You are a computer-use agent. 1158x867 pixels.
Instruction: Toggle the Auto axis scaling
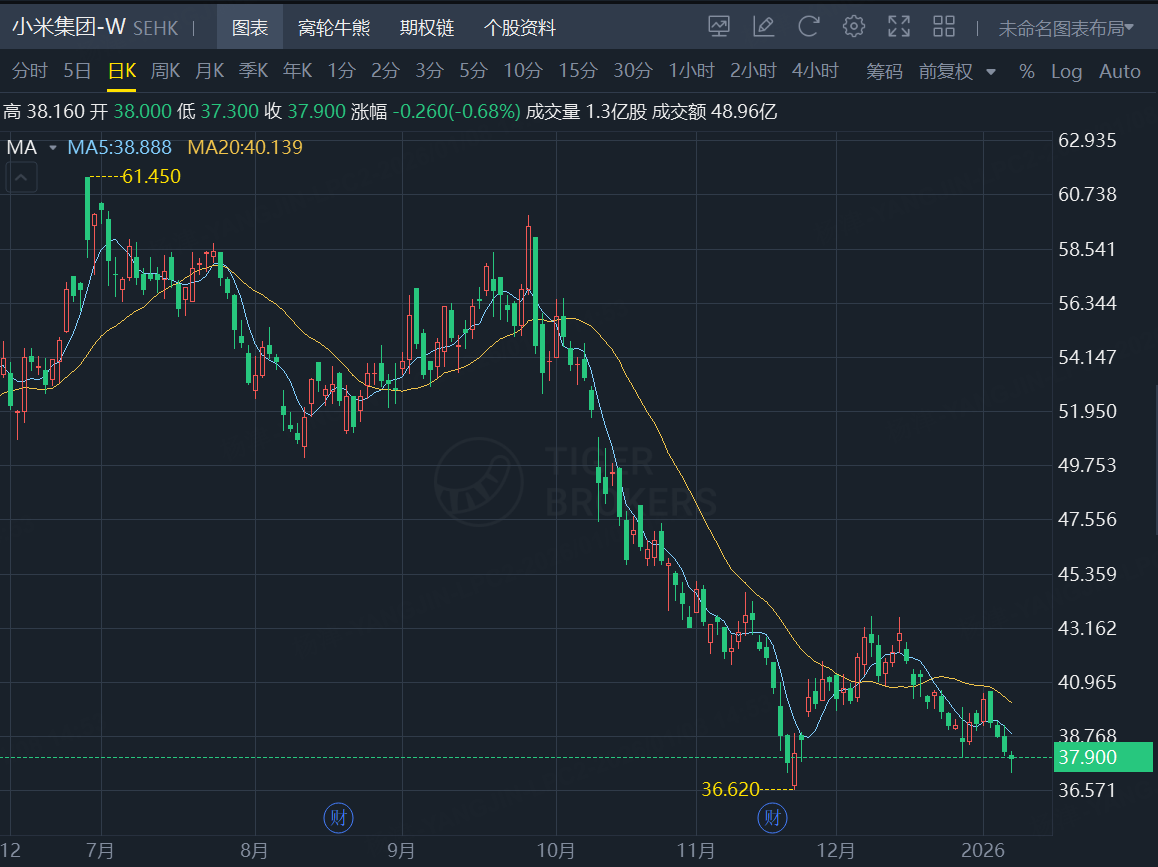click(x=1120, y=72)
